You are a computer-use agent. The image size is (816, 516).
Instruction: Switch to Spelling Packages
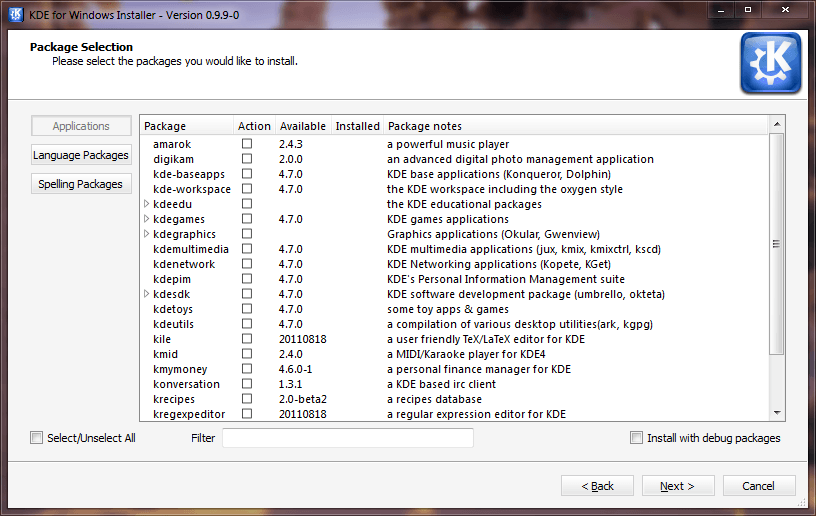[x=81, y=184]
